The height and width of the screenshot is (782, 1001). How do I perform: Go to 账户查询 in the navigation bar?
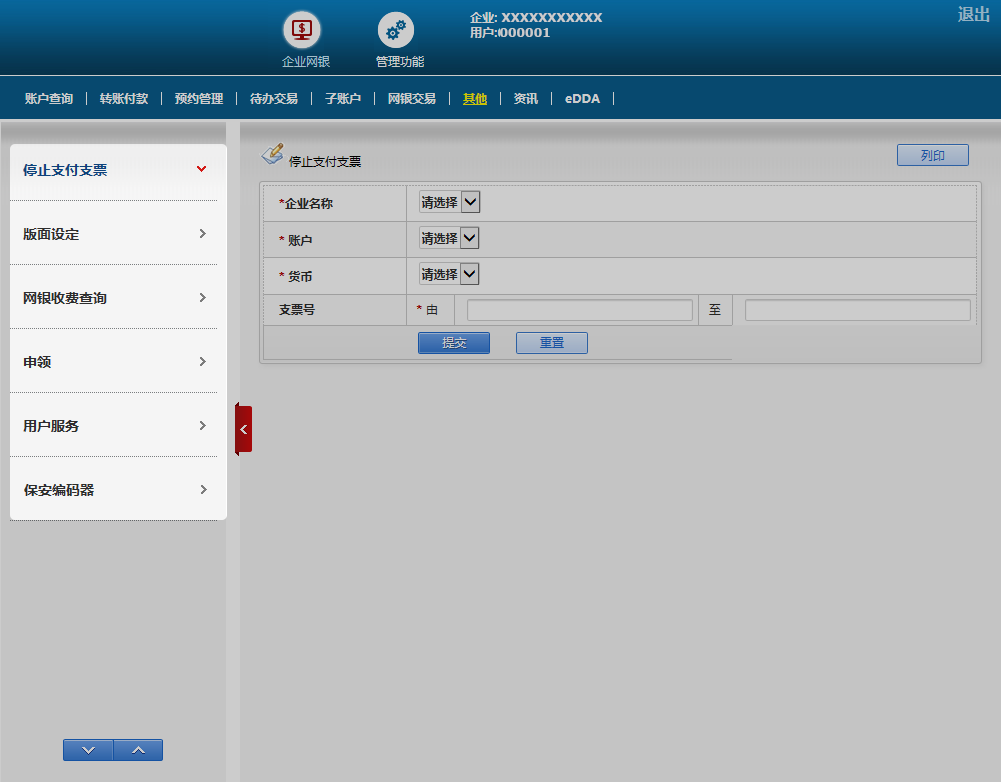tap(49, 99)
